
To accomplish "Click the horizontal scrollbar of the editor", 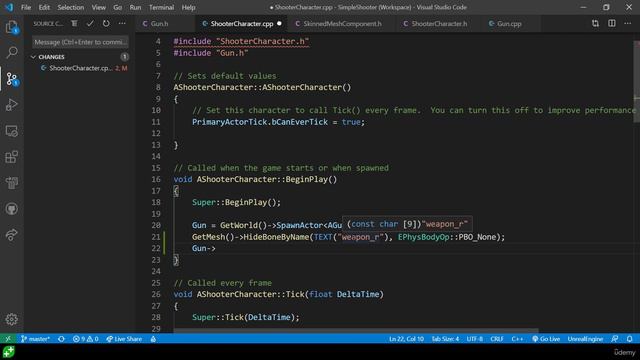I will 356,330.
